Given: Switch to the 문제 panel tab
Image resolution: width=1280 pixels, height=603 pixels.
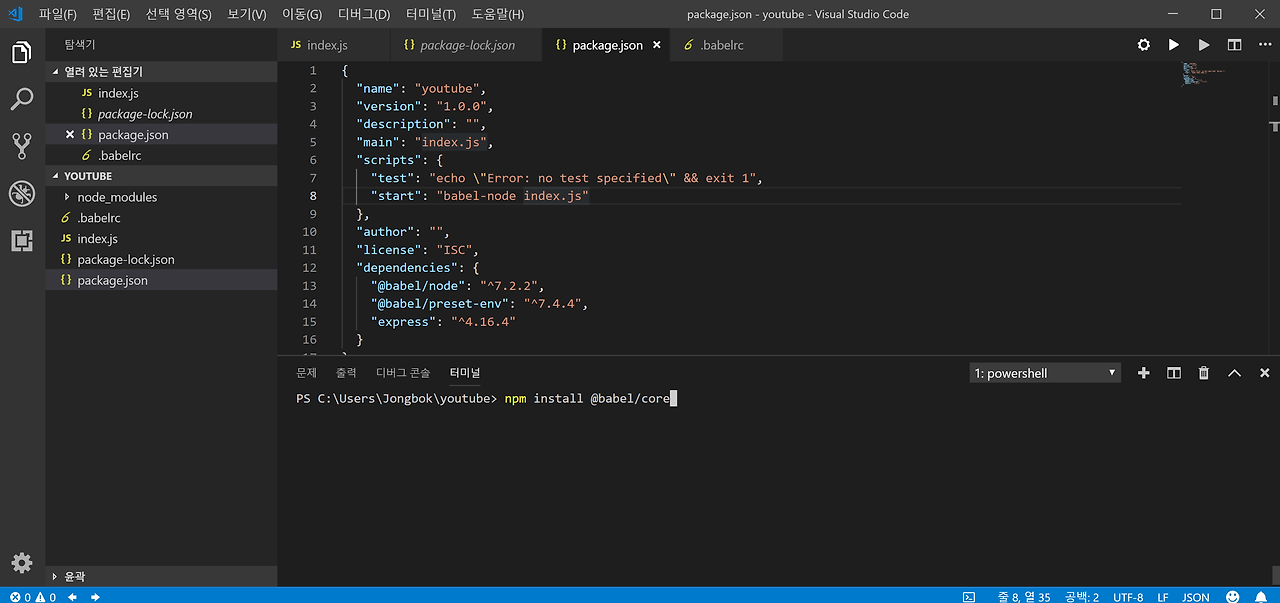Looking at the screenshot, I should (x=306, y=373).
